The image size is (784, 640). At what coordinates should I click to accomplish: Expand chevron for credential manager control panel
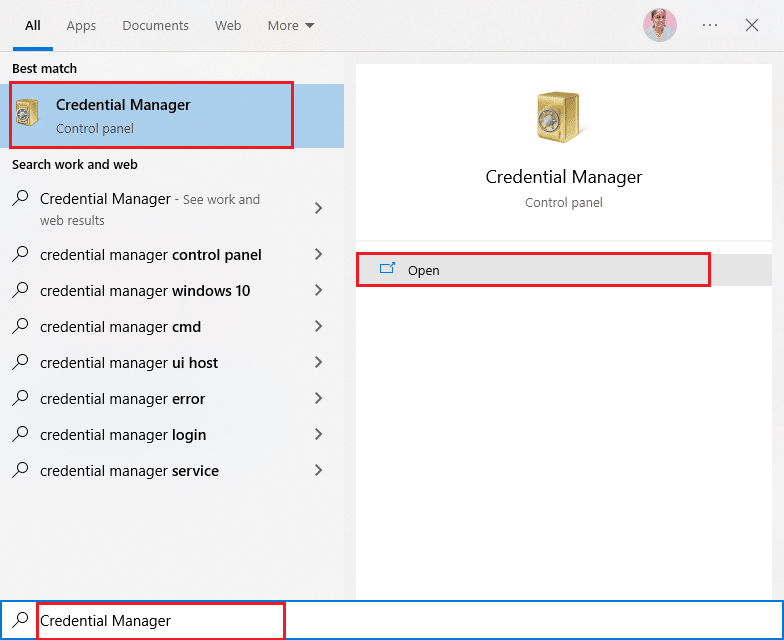pos(318,254)
